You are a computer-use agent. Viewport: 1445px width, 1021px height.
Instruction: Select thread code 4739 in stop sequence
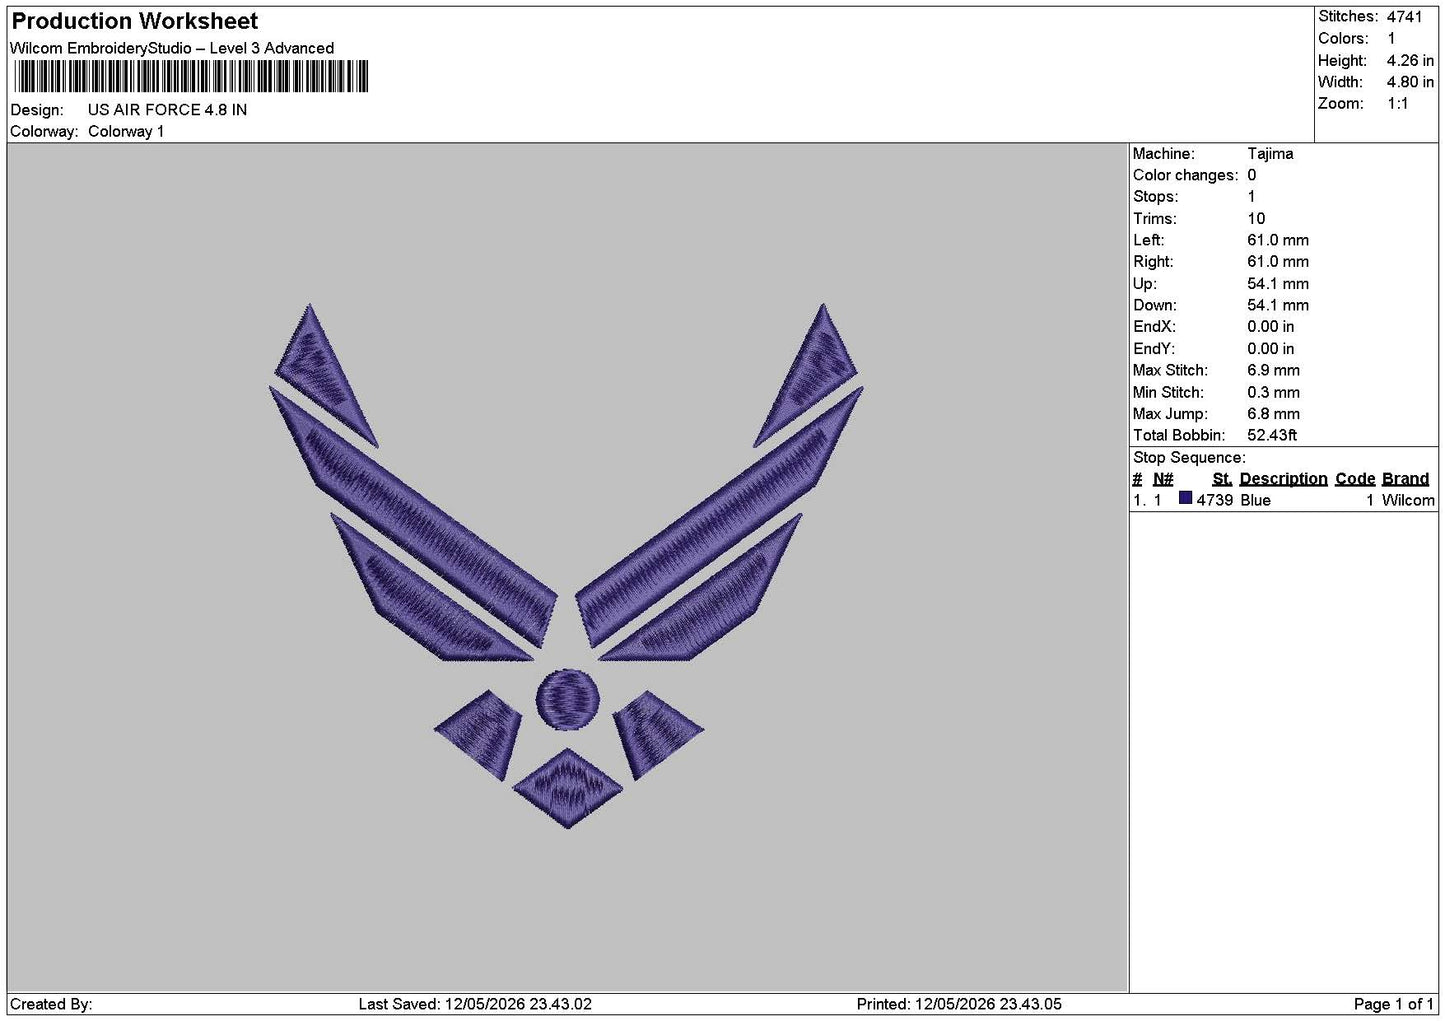[x=1215, y=500]
